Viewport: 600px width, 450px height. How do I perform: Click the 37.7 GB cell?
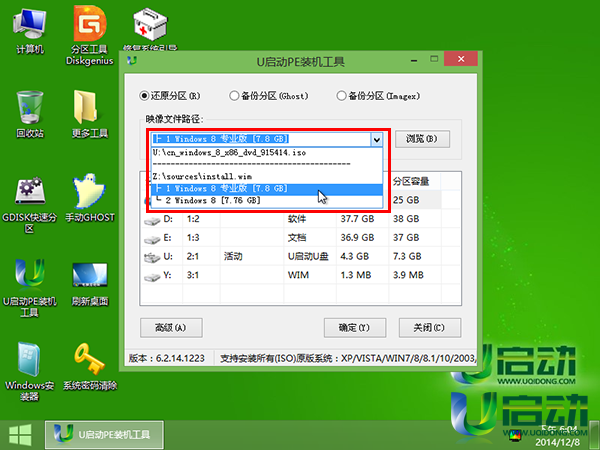(x=362, y=219)
